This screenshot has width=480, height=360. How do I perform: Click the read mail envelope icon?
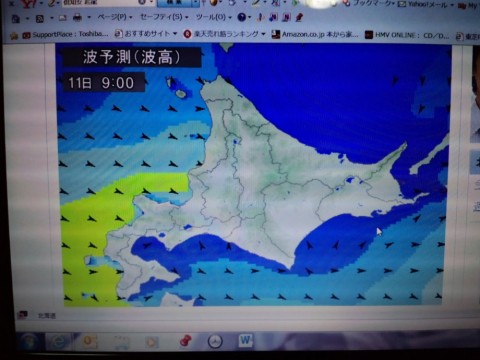tap(63, 18)
